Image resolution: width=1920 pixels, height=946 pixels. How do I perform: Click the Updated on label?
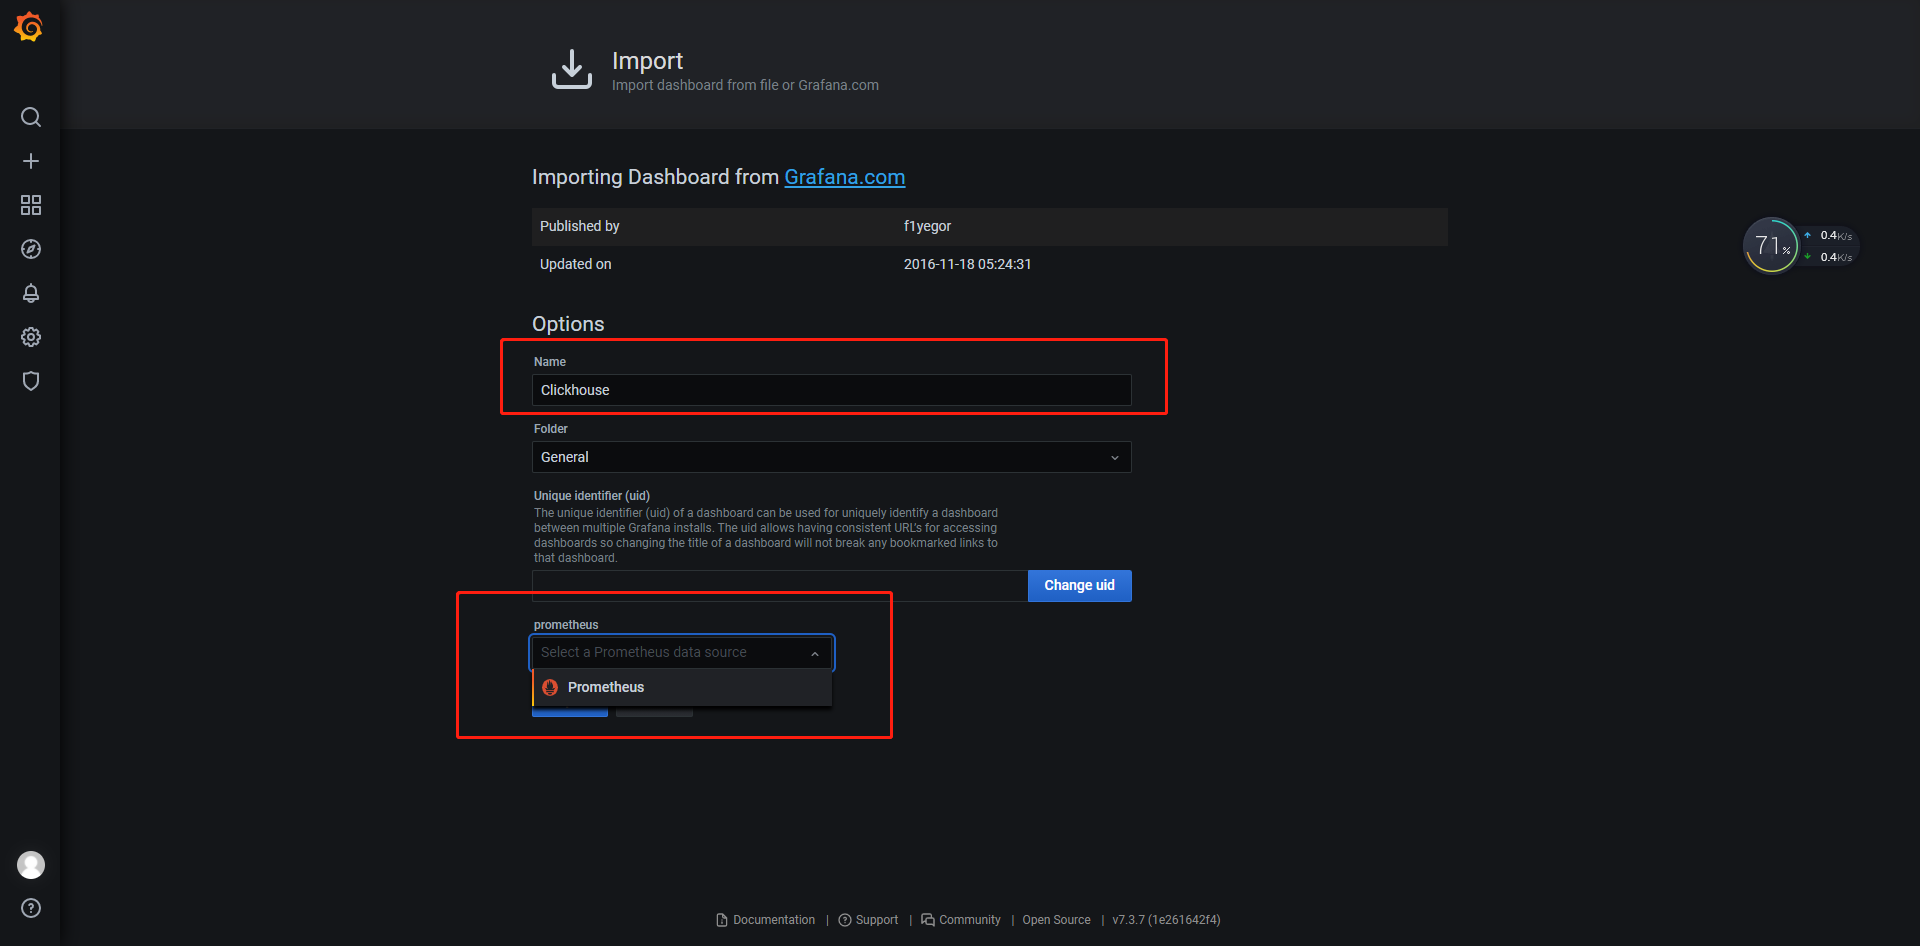tap(576, 264)
